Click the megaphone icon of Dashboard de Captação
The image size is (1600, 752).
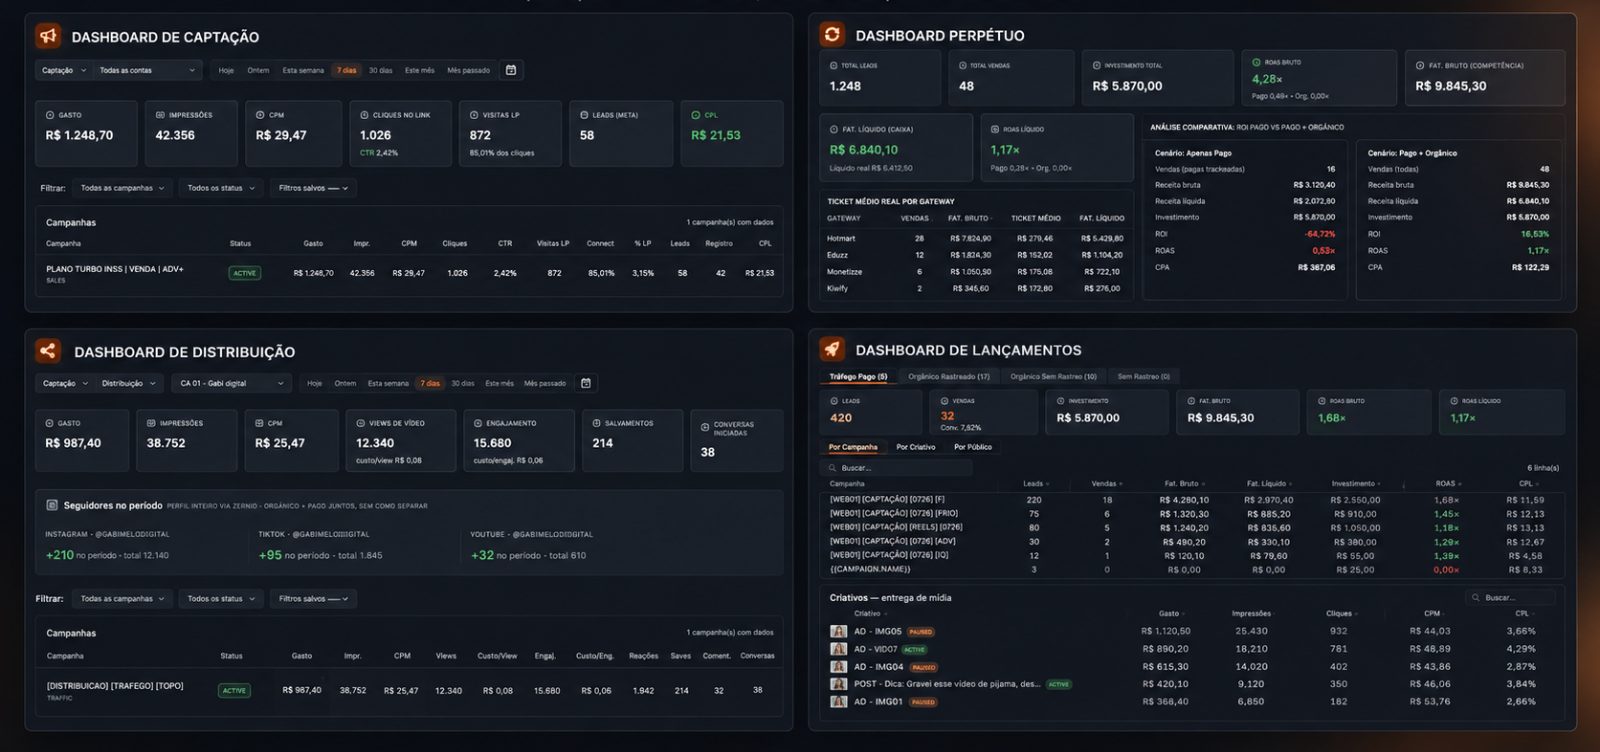coord(48,36)
